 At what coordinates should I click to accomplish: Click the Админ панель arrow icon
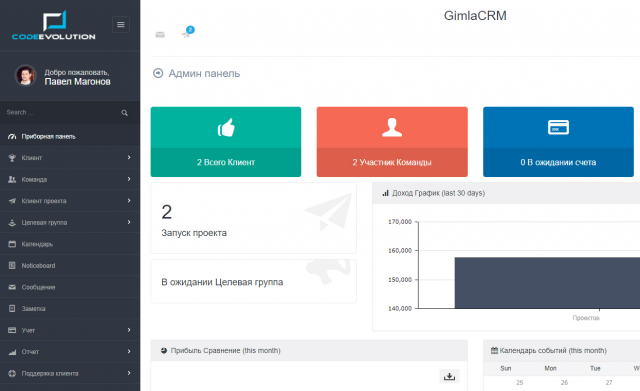click(x=158, y=73)
